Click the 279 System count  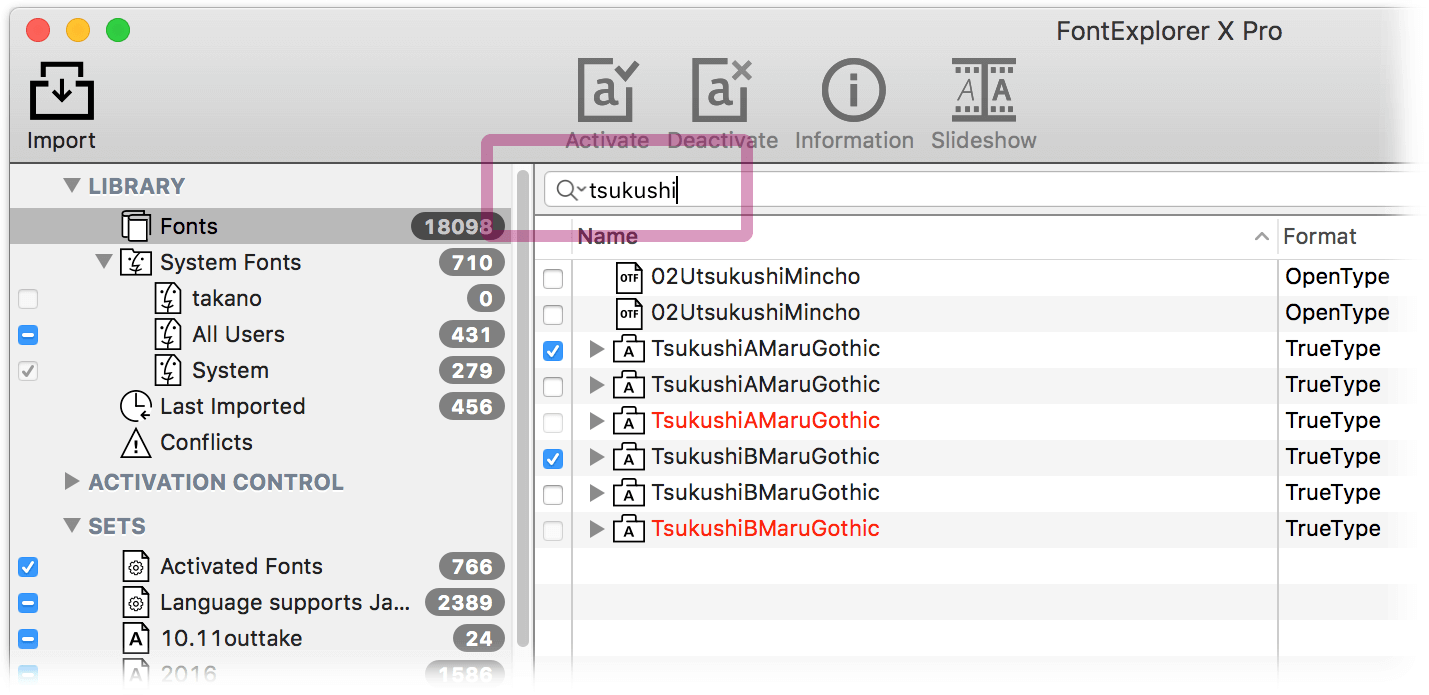pos(472,371)
